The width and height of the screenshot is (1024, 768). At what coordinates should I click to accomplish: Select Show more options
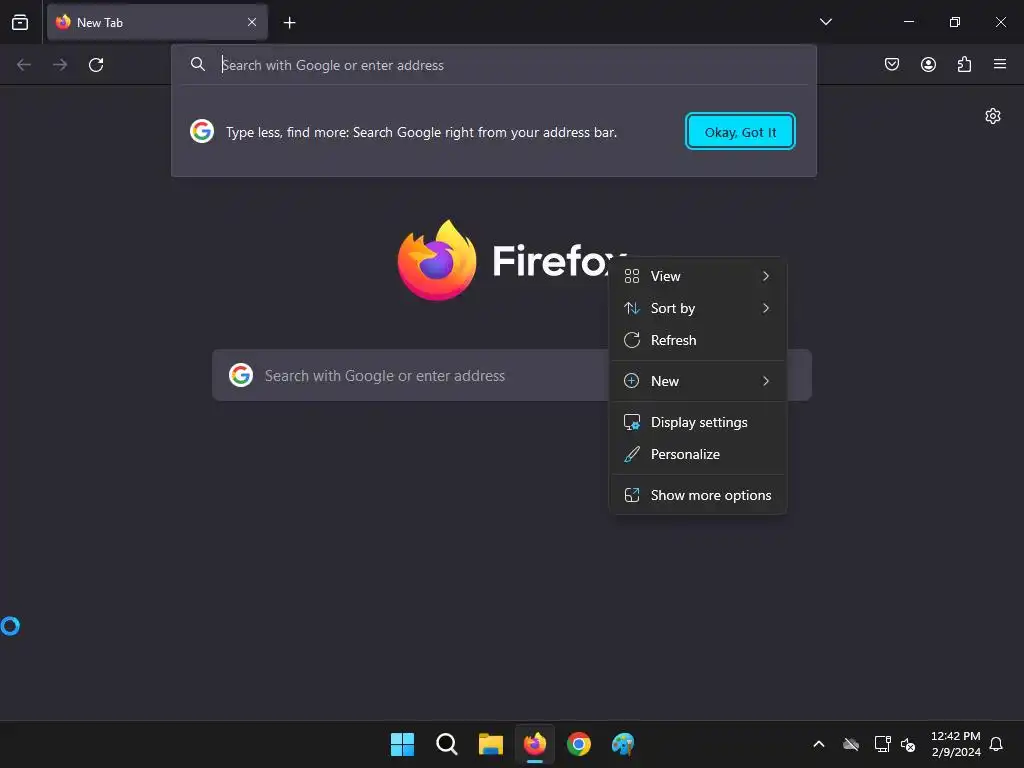click(x=697, y=495)
